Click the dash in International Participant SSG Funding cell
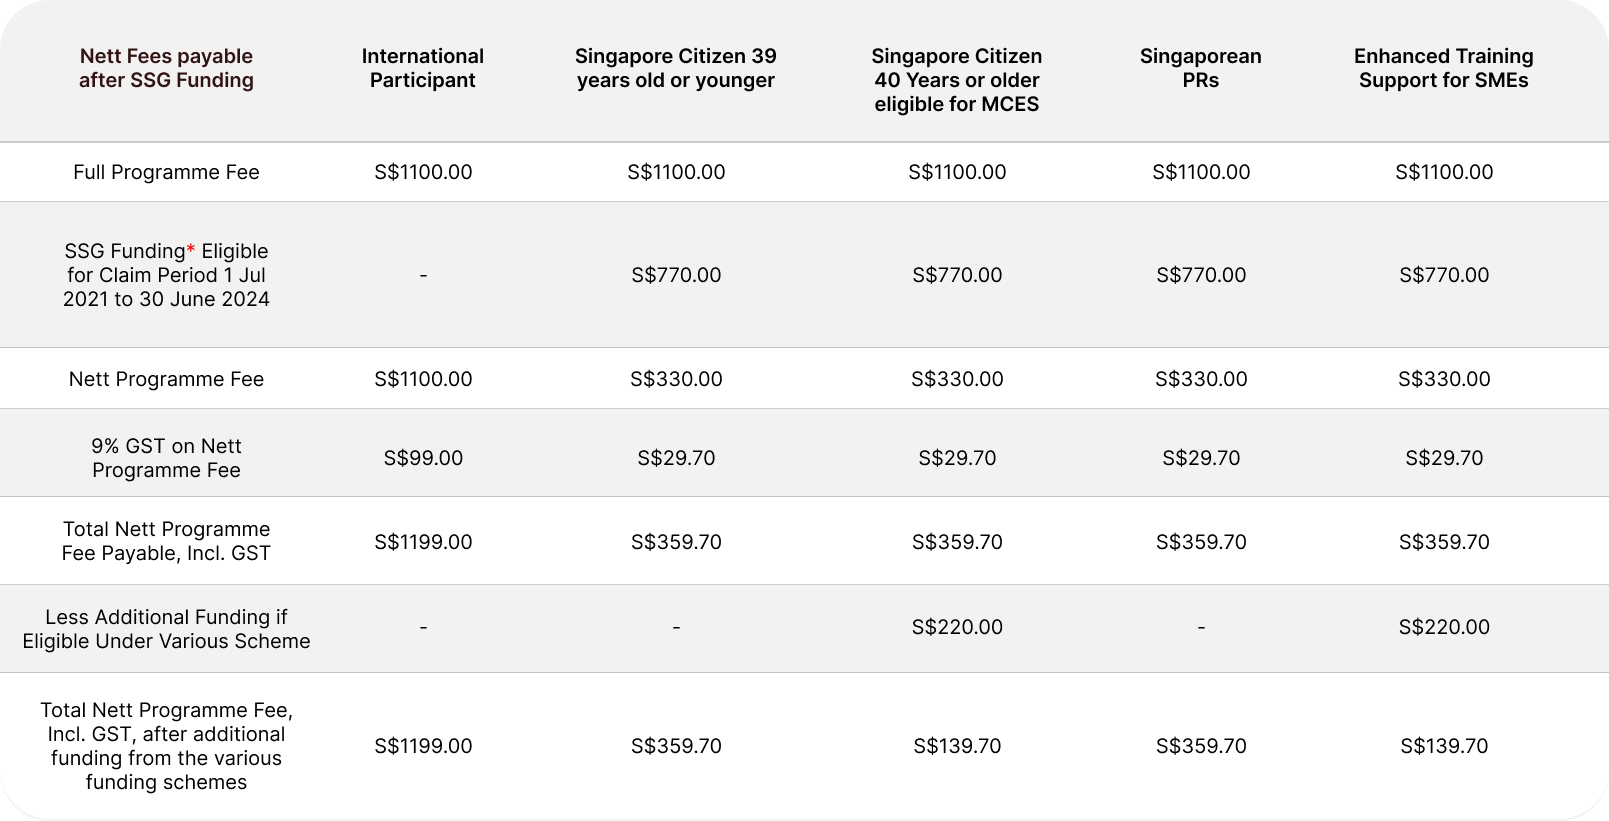The height and width of the screenshot is (821, 1609). (x=423, y=275)
